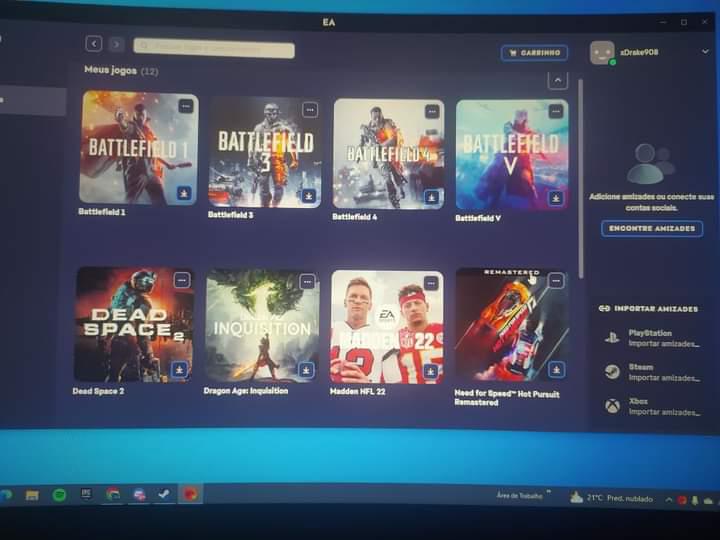This screenshot has width=720, height=540.
Task: Open the Battlefield 4 cover thumbnail
Action: (388, 154)
